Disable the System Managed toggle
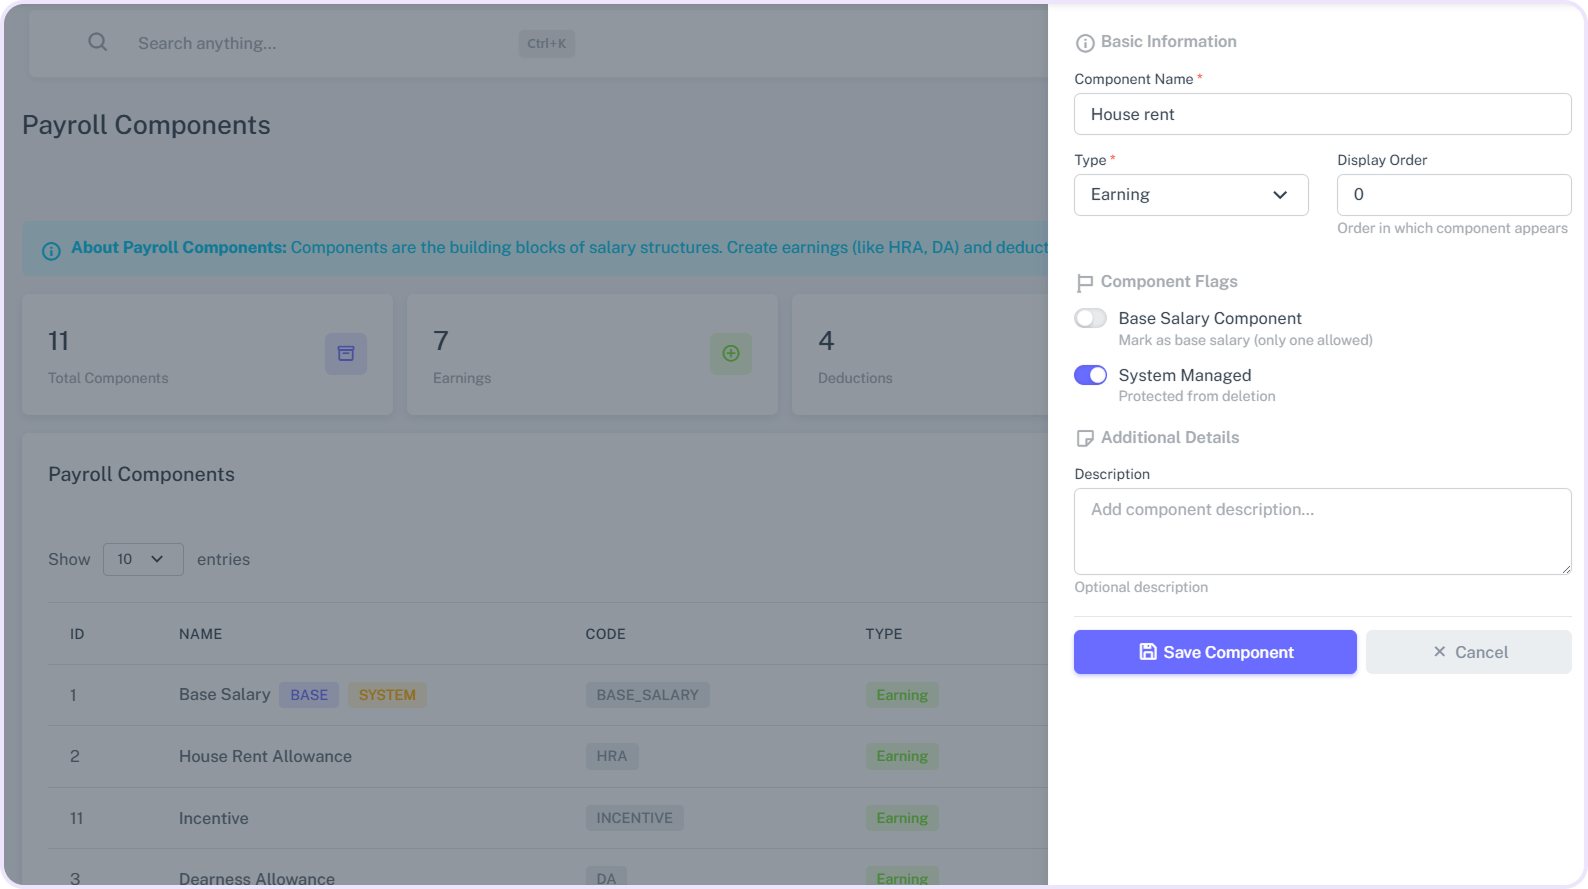The image size is (1588, 889). point(1090,375)
